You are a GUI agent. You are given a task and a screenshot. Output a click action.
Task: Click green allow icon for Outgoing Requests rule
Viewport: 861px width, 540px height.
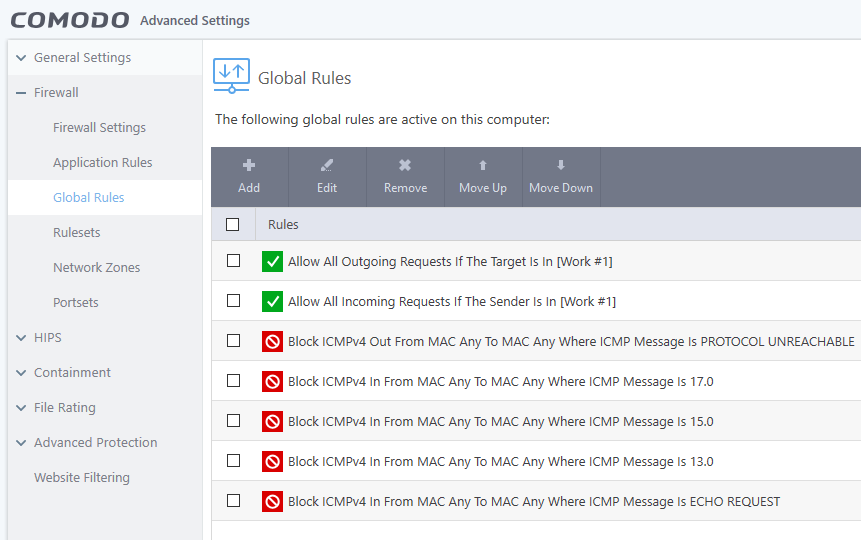[272, 261]
